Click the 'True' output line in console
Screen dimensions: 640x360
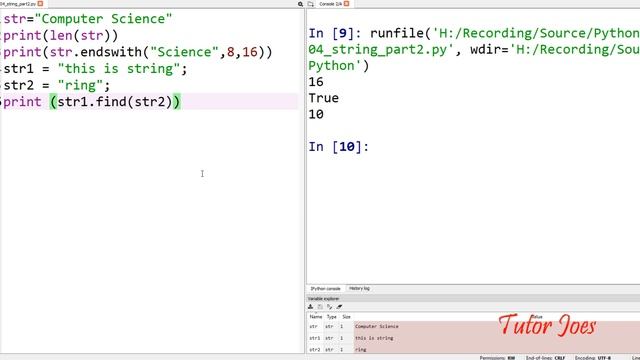tap(323, 98)
